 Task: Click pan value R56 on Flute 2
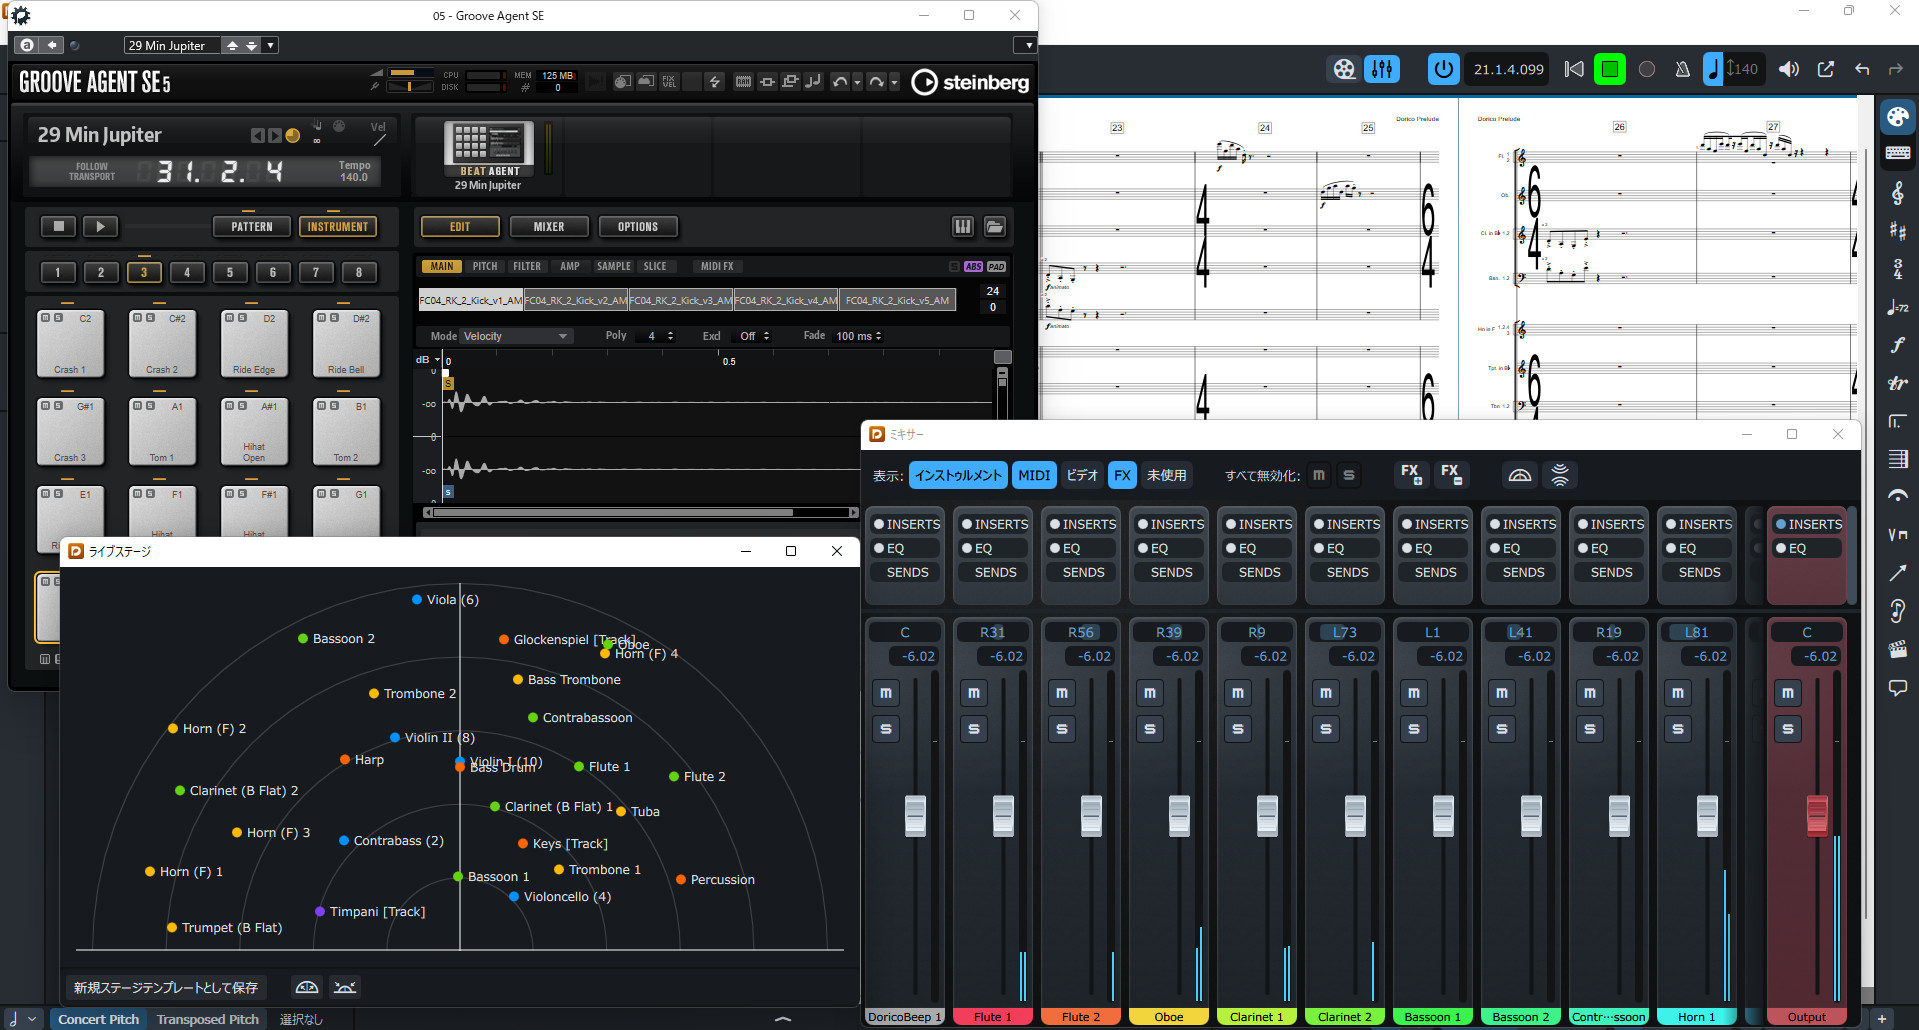[1081, 632]
